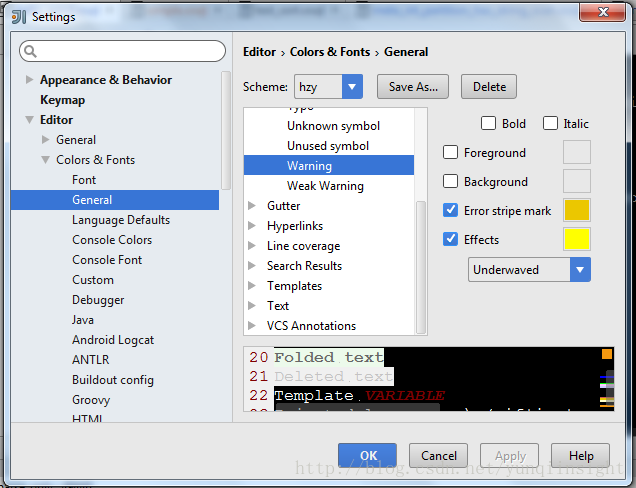Click the settings tree scrollbar

click(226, 130)
